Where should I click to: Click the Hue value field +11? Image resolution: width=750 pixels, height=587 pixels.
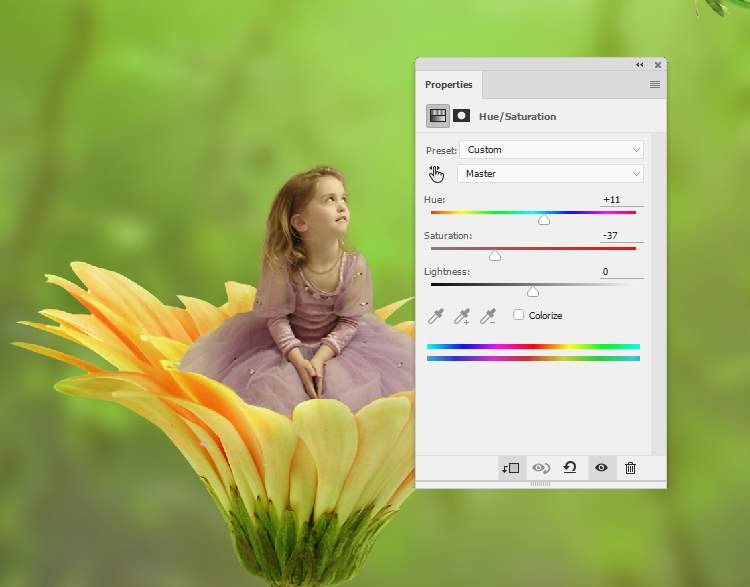(x=621, y=200)
